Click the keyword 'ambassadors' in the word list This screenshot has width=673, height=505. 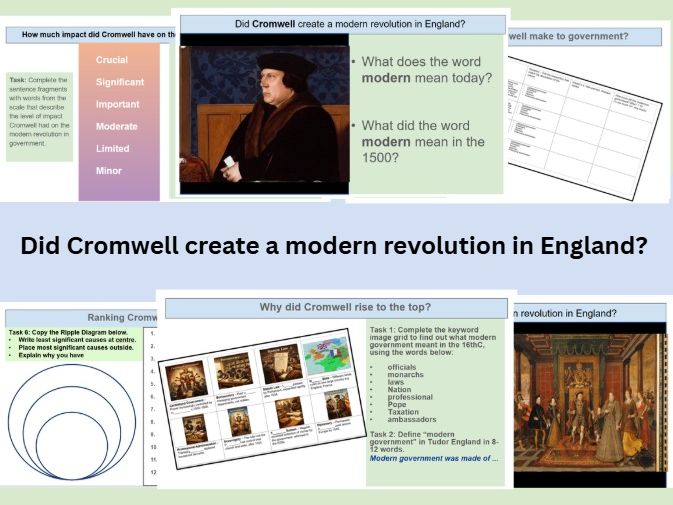(x=412, y=419)
